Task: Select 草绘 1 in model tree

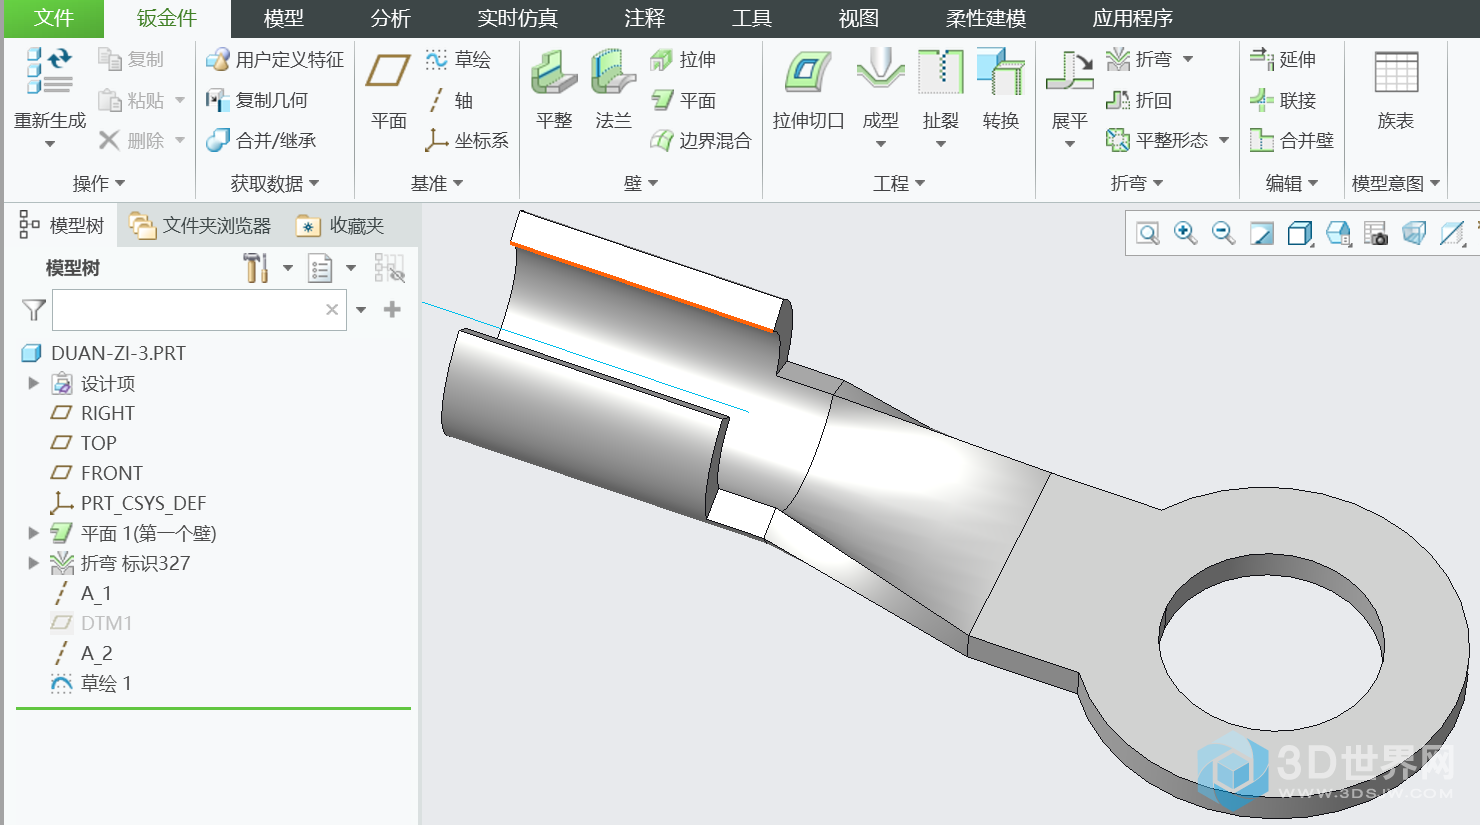Action: click(x=91, y=683)
